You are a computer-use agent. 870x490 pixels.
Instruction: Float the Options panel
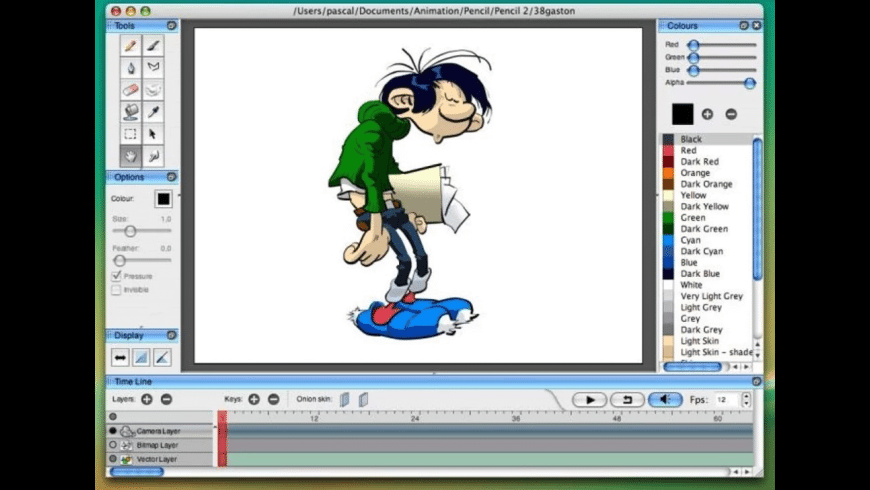click(x=171, y=177)
